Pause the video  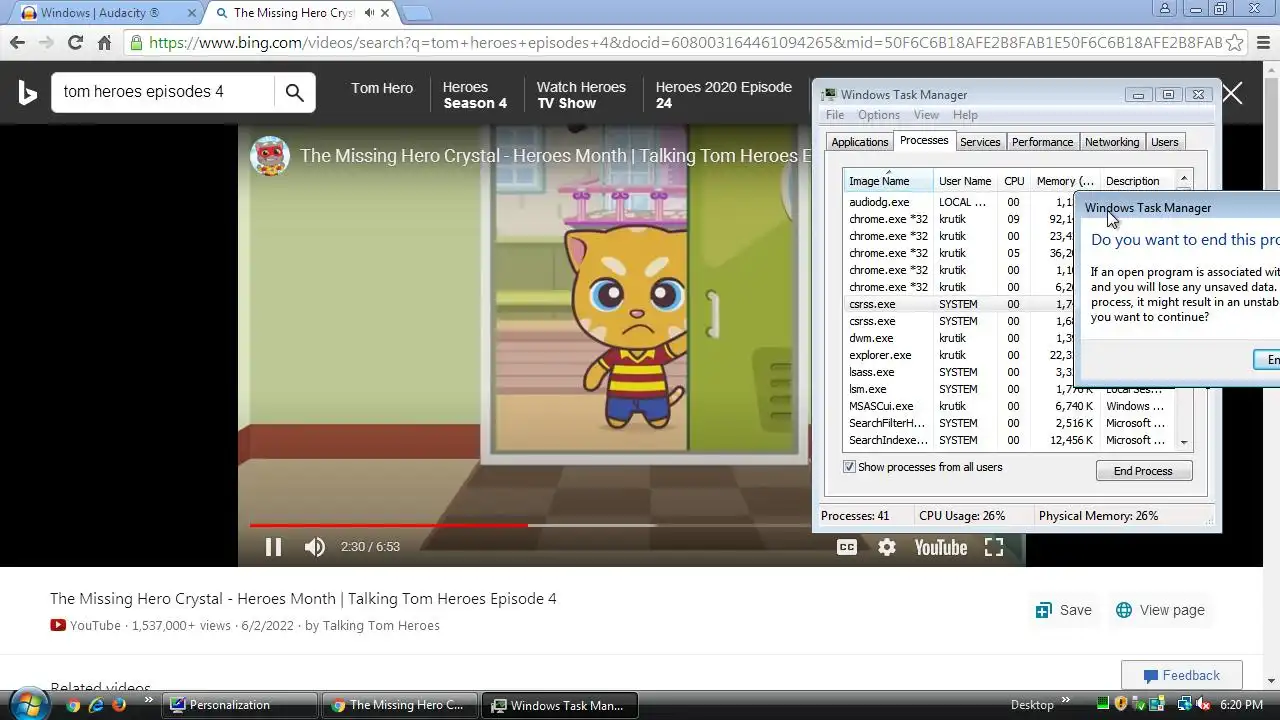pyautogui.click(x=273, y=547)
